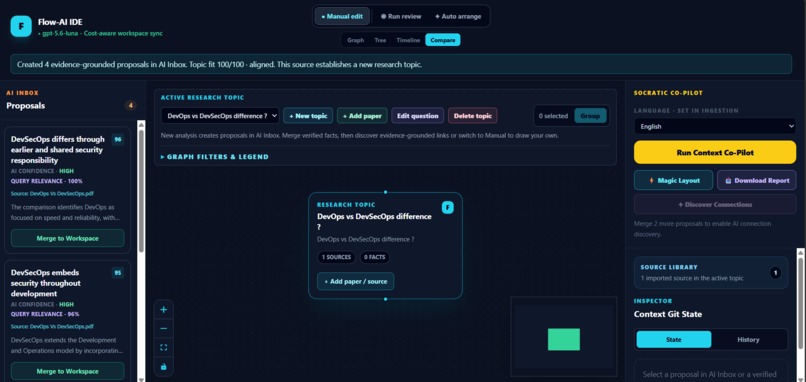Click the 1 SOURCES chip on topic card
Screen dimensions: 806x382
pyautogui.click(x=336, y=257)
